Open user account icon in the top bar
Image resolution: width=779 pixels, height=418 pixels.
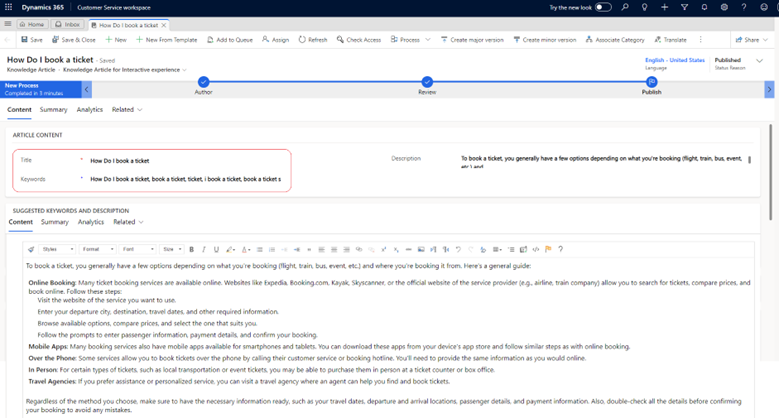tap(764, 7)
